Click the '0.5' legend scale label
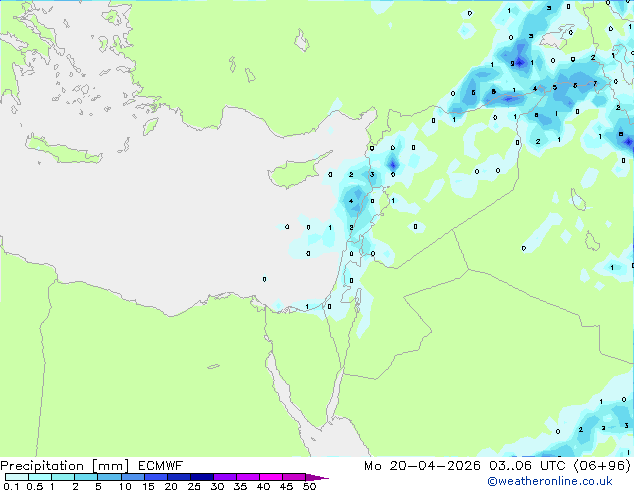 pos(34,486)
